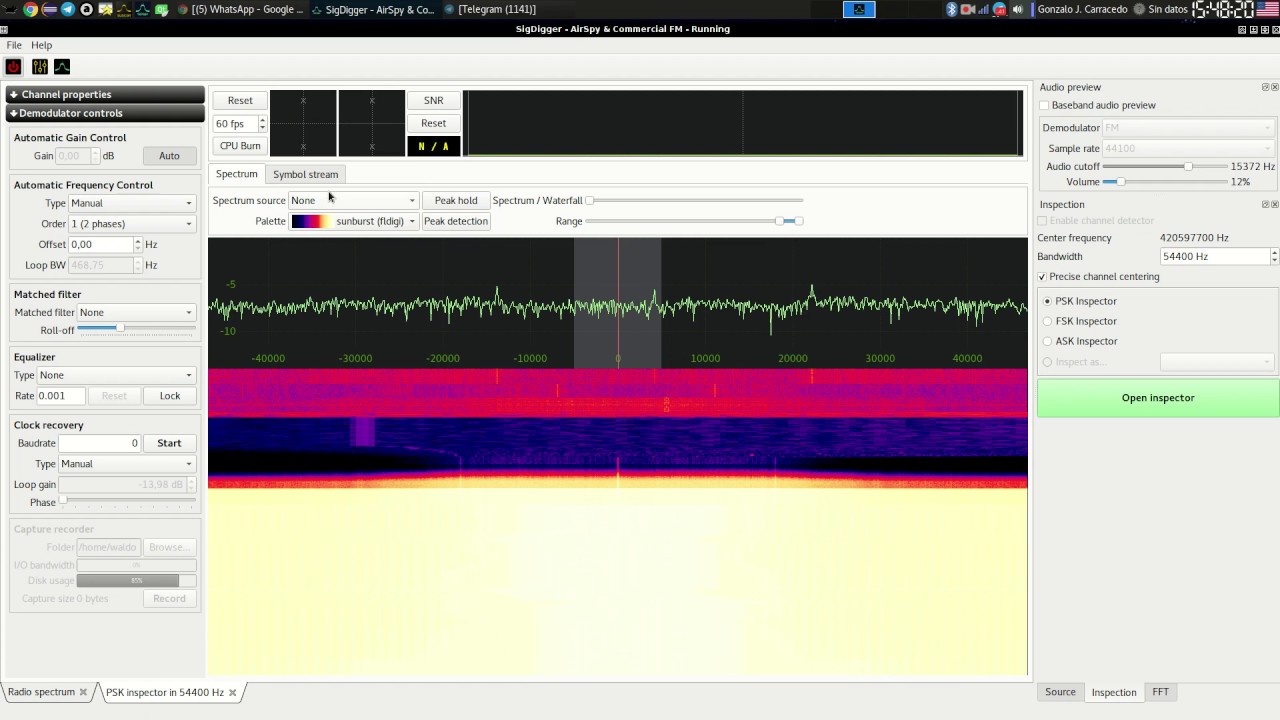Viewport: 1280px width, 720px height.
Task: Switch to the Symbol stream tab
Action: [305, 174]
